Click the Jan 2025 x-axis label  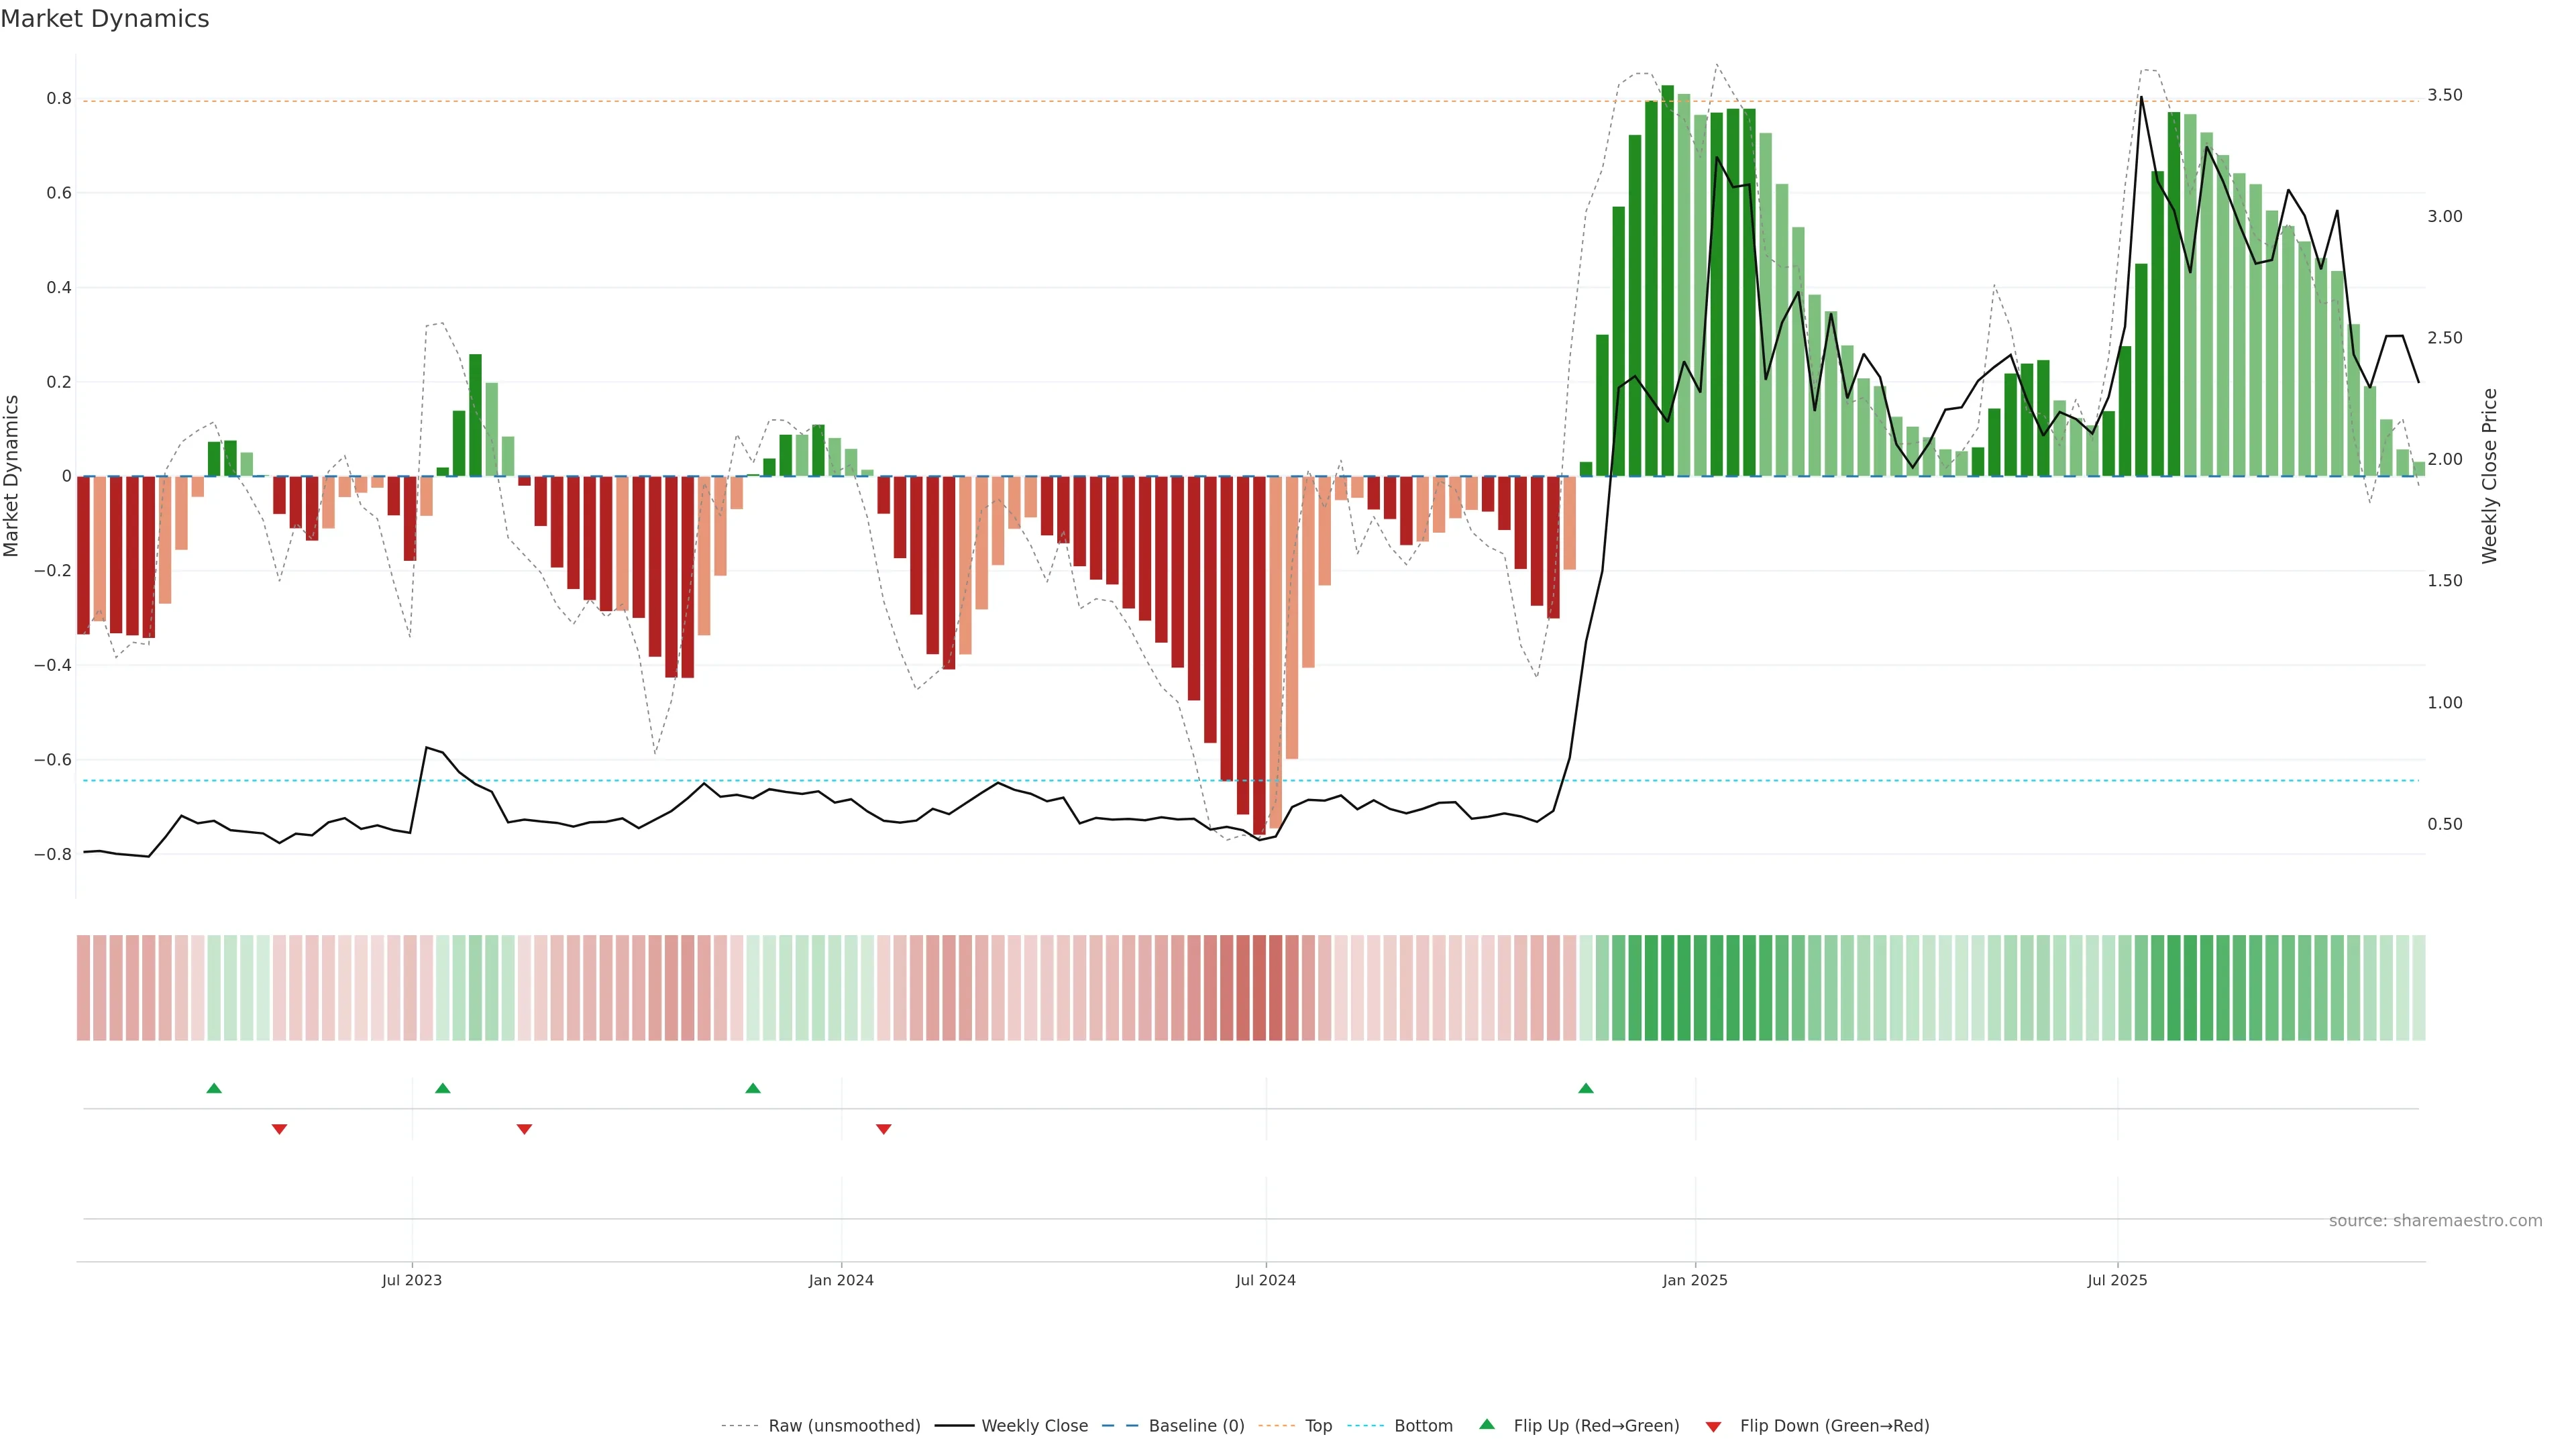1695,1280
